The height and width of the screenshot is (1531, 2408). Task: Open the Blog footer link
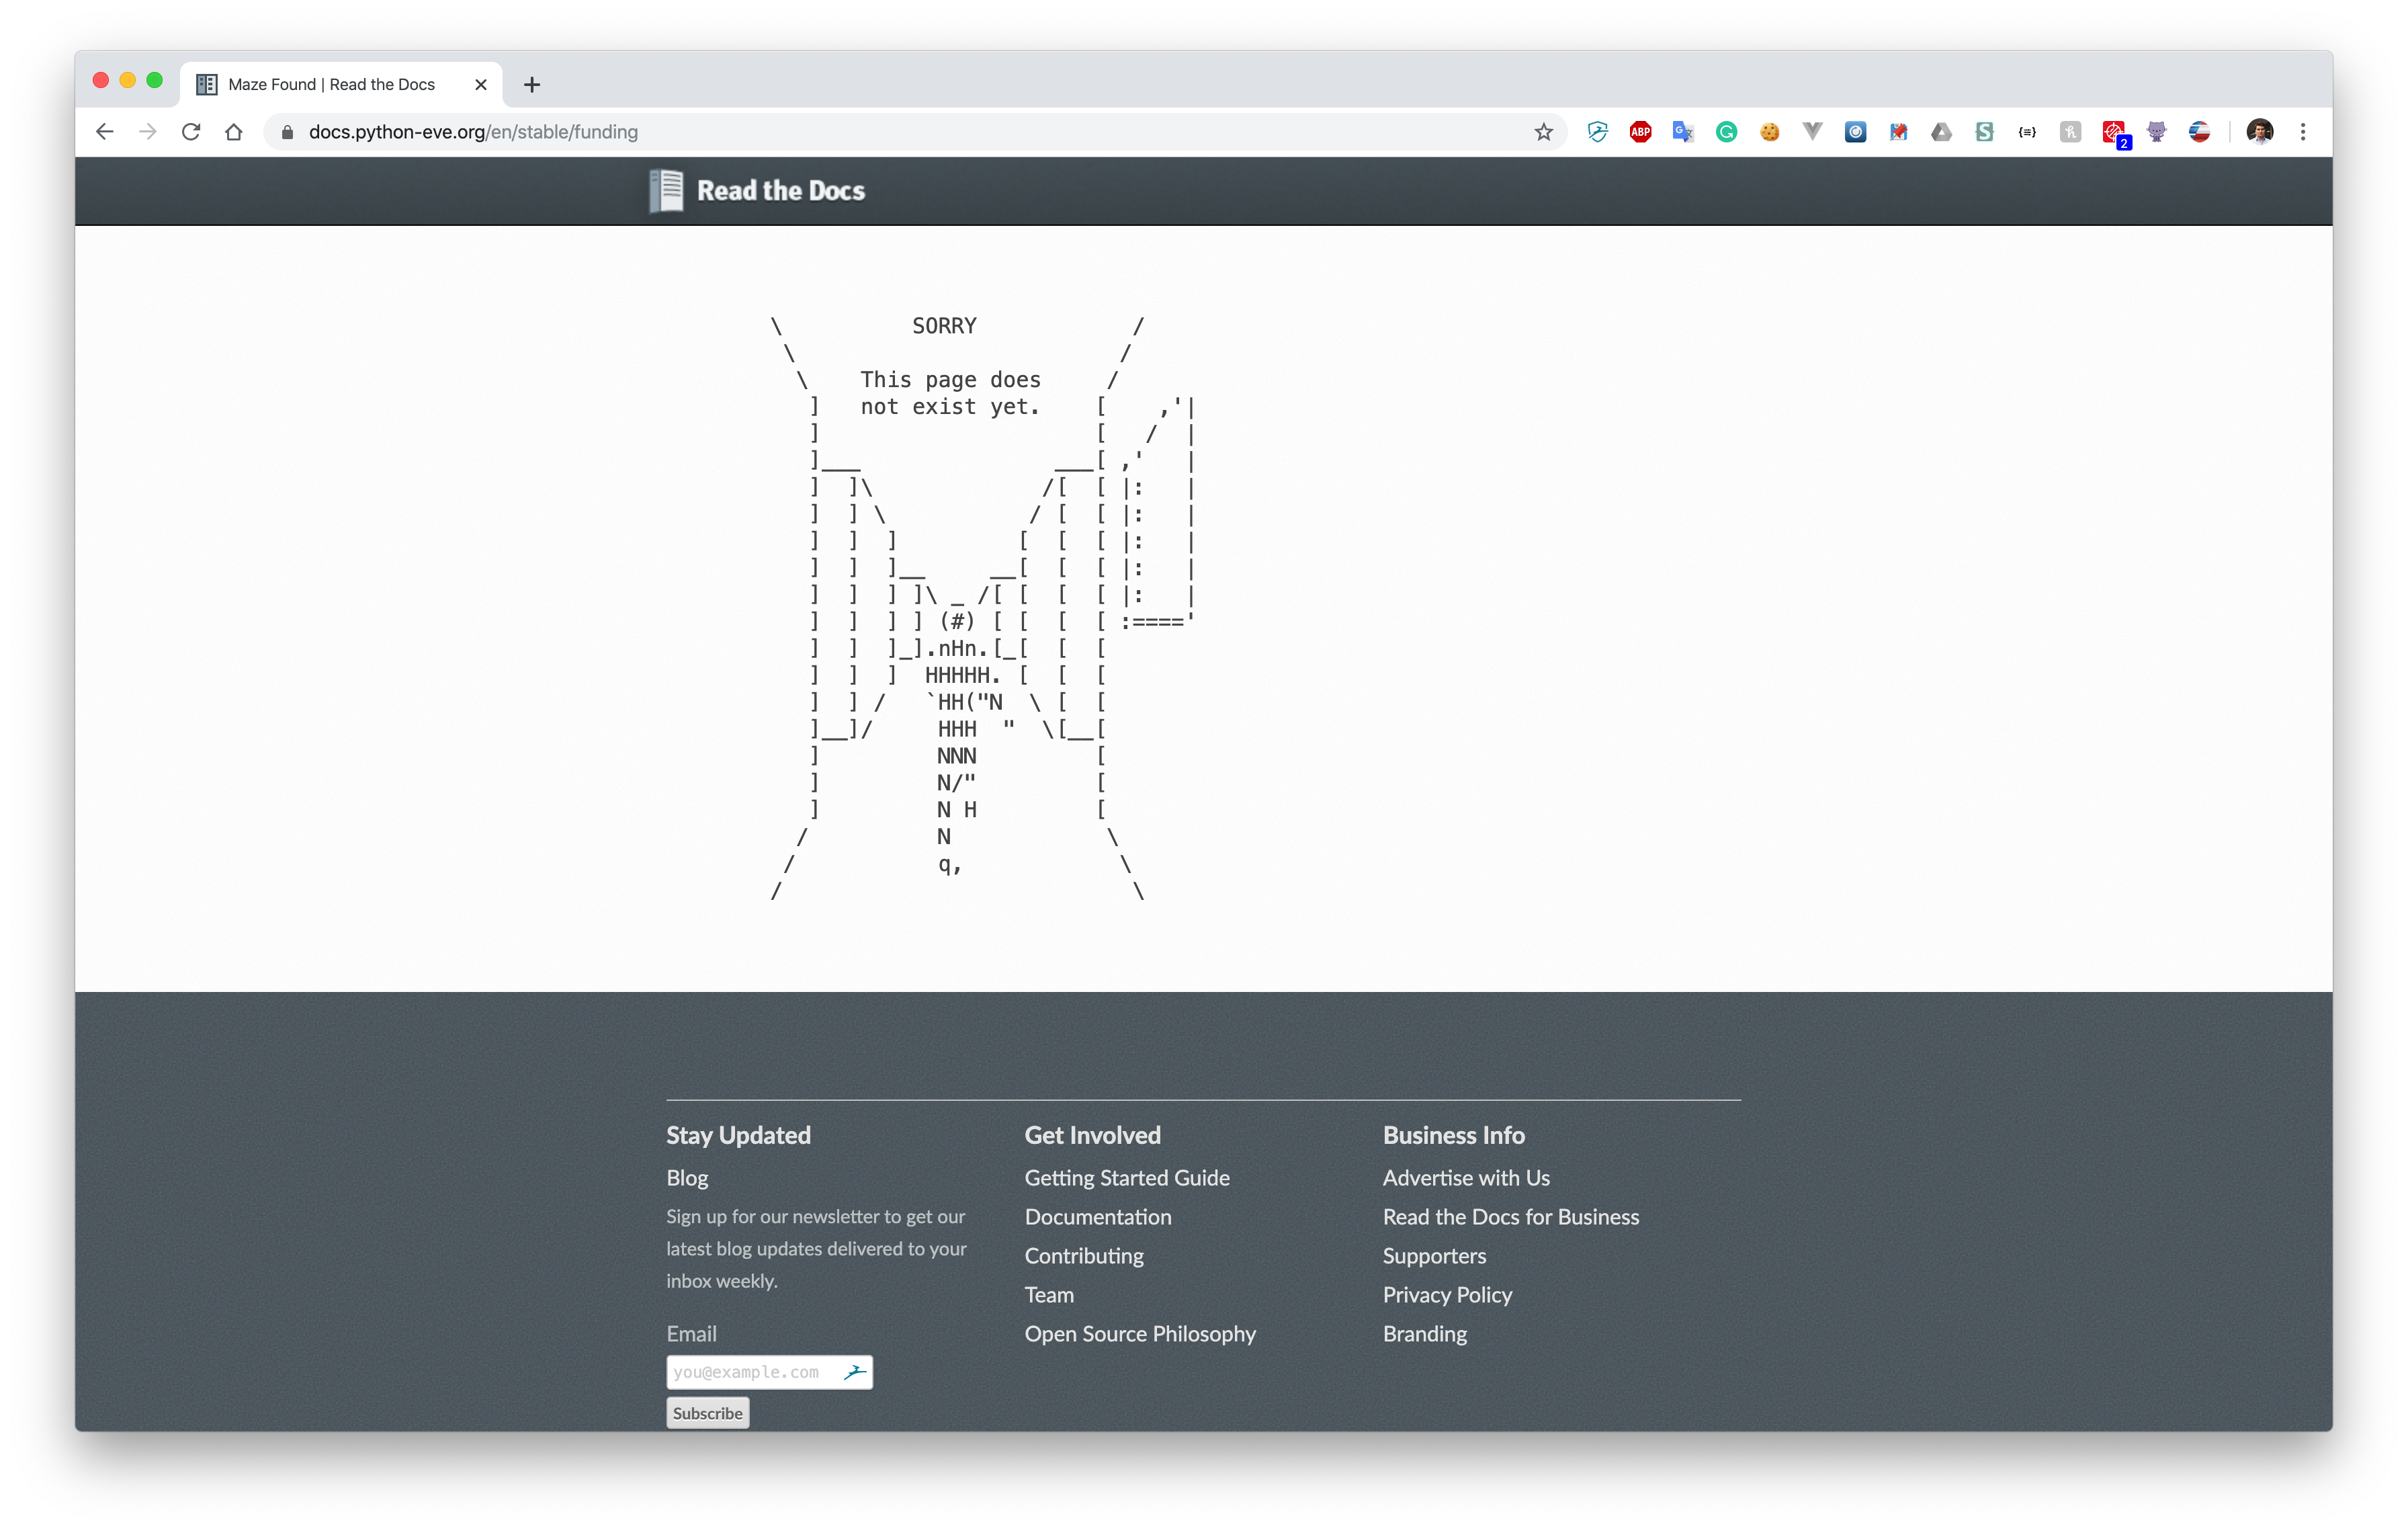[x=687, y=1177]
